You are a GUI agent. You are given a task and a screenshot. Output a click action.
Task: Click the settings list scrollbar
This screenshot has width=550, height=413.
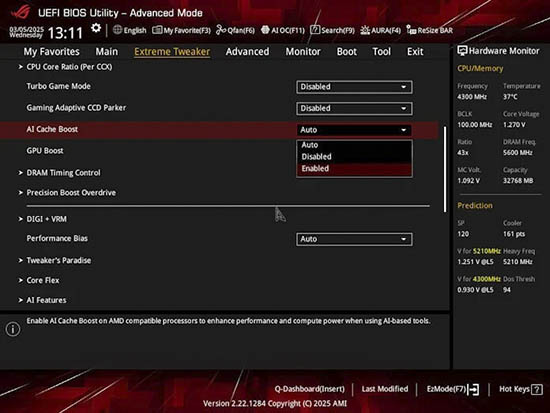pyautogui.click(x=445, y=169)
